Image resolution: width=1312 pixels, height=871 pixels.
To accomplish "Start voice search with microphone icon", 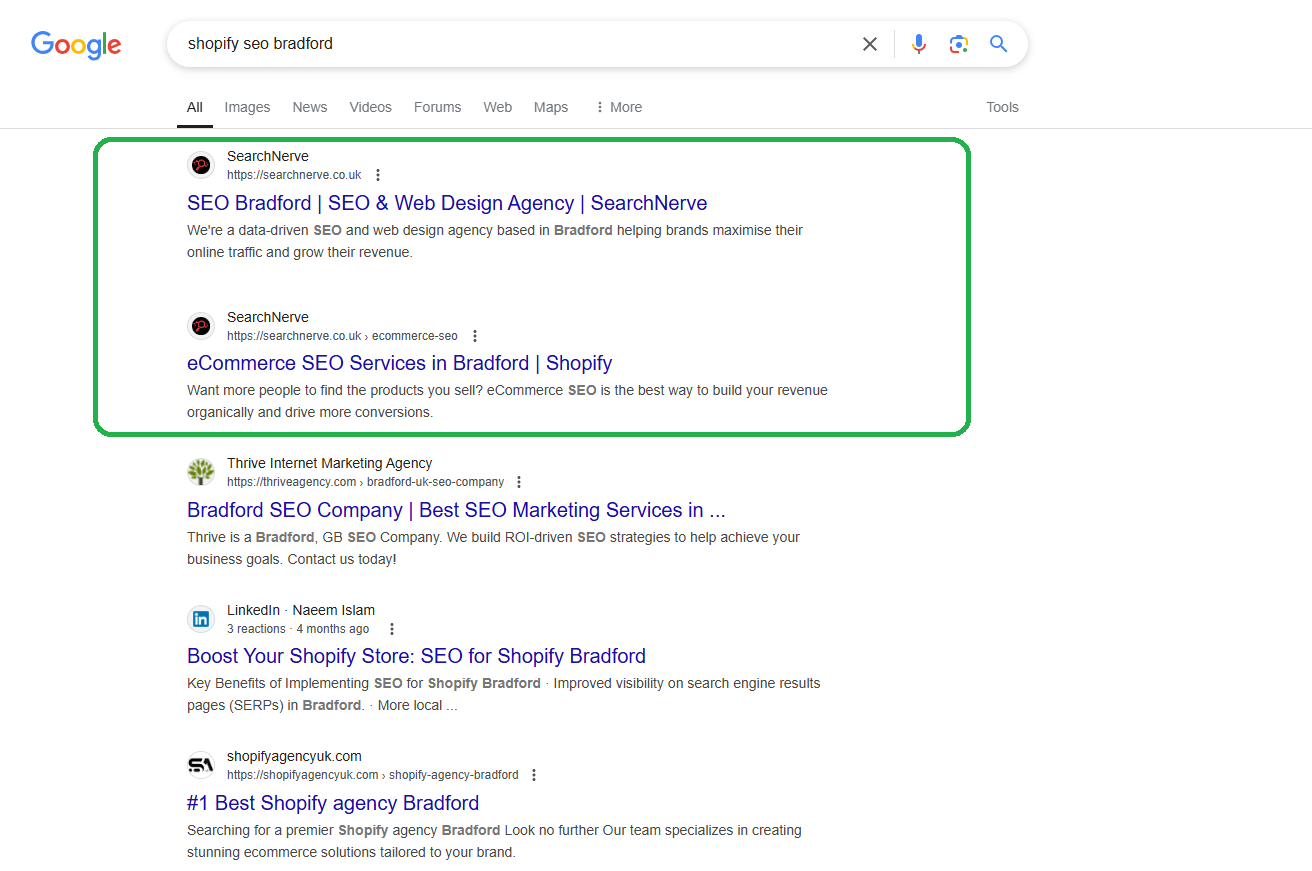I will tap(919, 44).
